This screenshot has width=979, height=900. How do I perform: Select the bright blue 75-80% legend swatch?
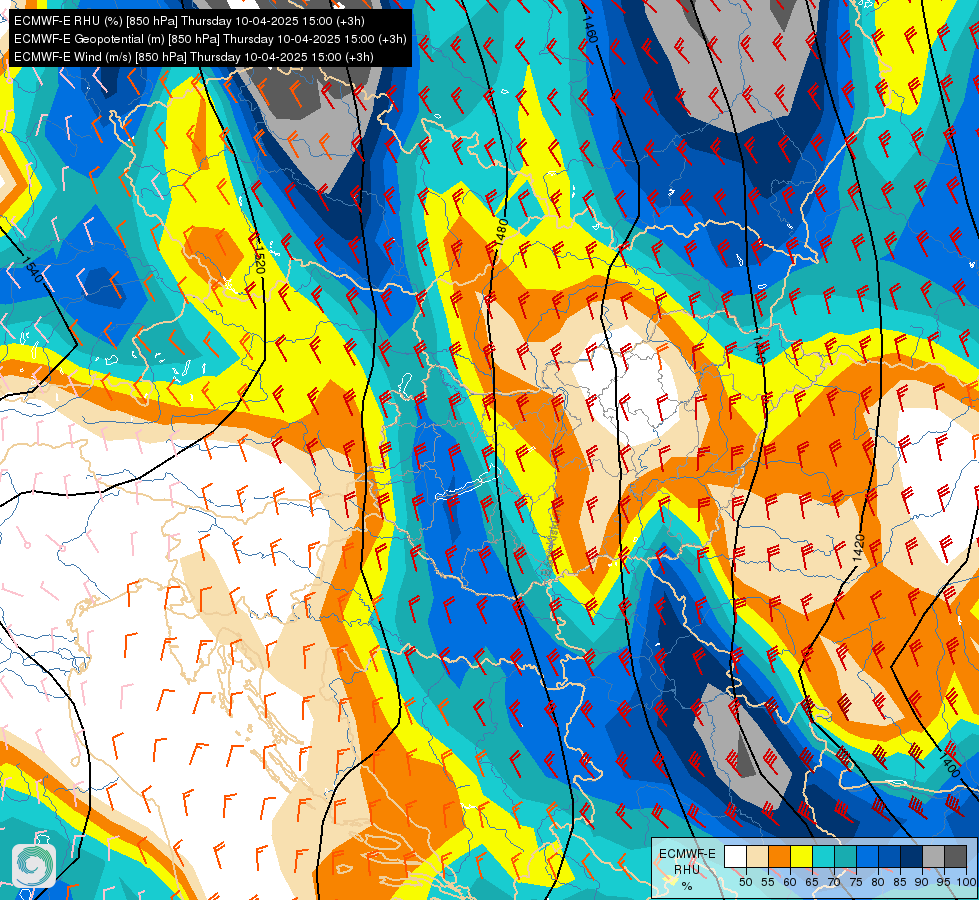click(867, 857)
